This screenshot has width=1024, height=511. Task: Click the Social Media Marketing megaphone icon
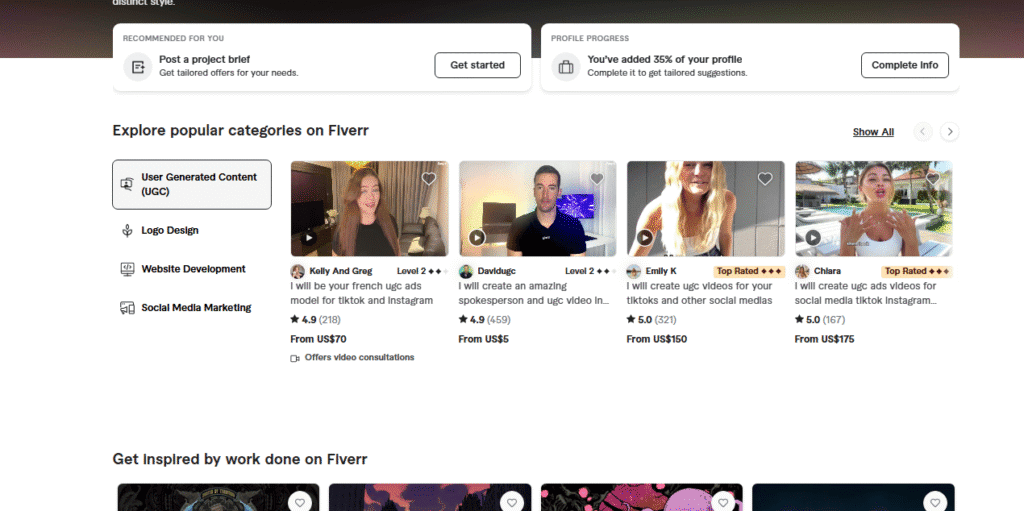(x=127, y=308)
